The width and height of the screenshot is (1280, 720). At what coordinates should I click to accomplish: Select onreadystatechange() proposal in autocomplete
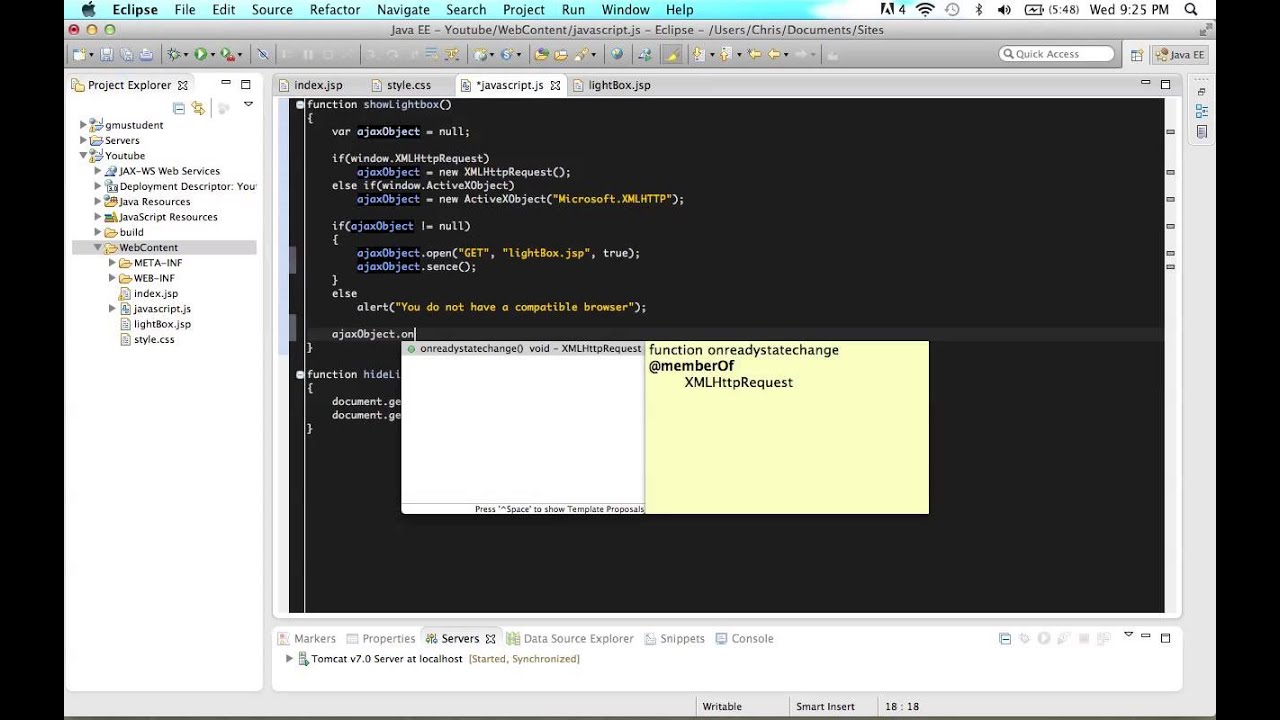(x=523, y=349)
